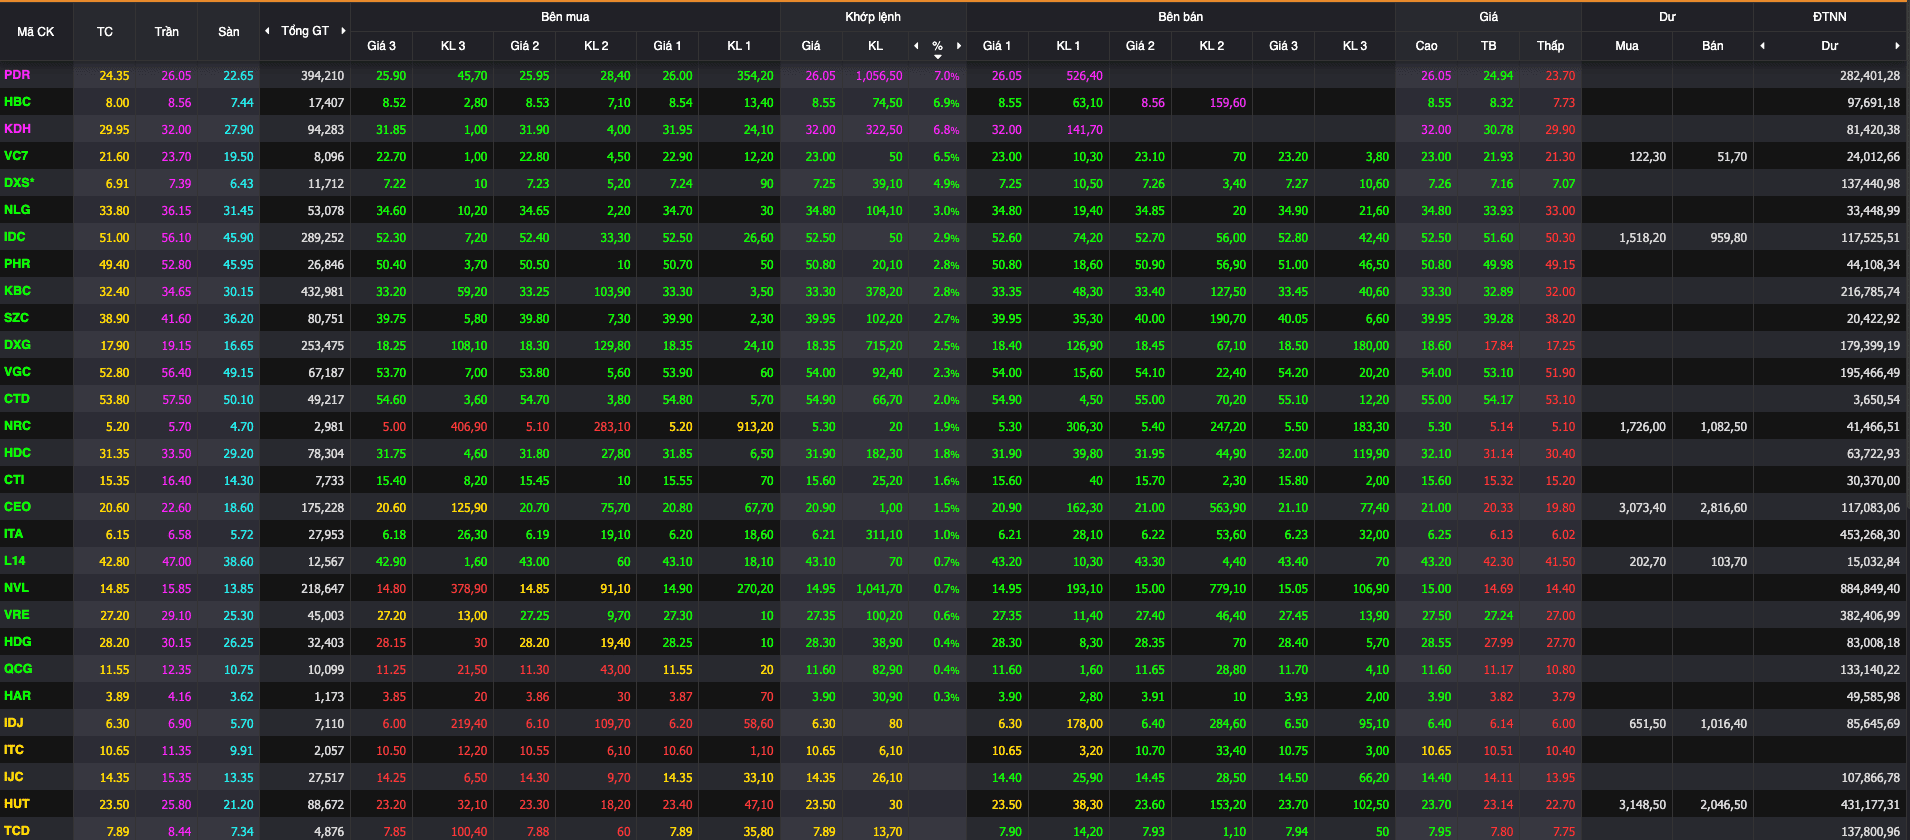Click PDR matched volume 1,056,50
Viewport: 1910px width, 840px height.
tap(879, 76)
